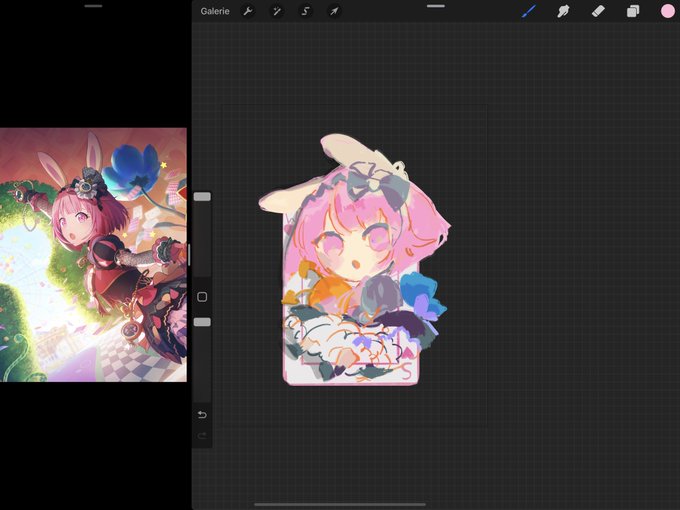
Task: Tap the brush opacity slider handle
Action: [202, 322]
